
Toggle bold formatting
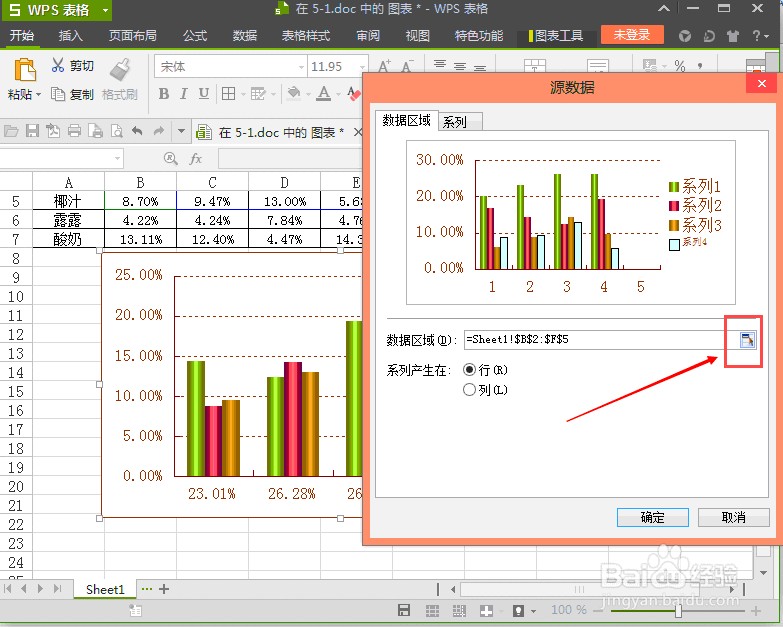click(x=163, y=93)
